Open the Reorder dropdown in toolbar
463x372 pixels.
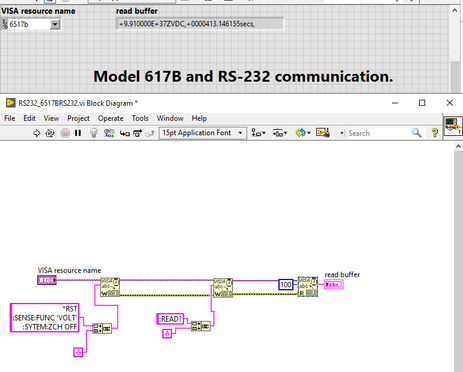pyautogui.click(x=303, y=133)
